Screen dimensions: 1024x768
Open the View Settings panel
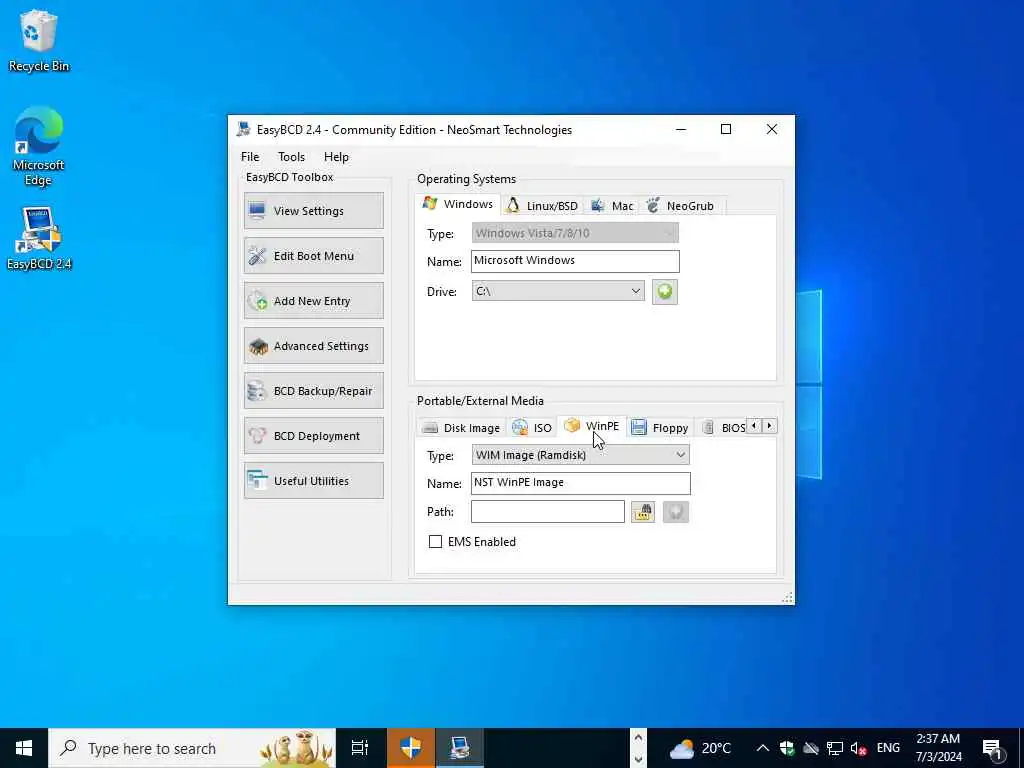point(313,211)
